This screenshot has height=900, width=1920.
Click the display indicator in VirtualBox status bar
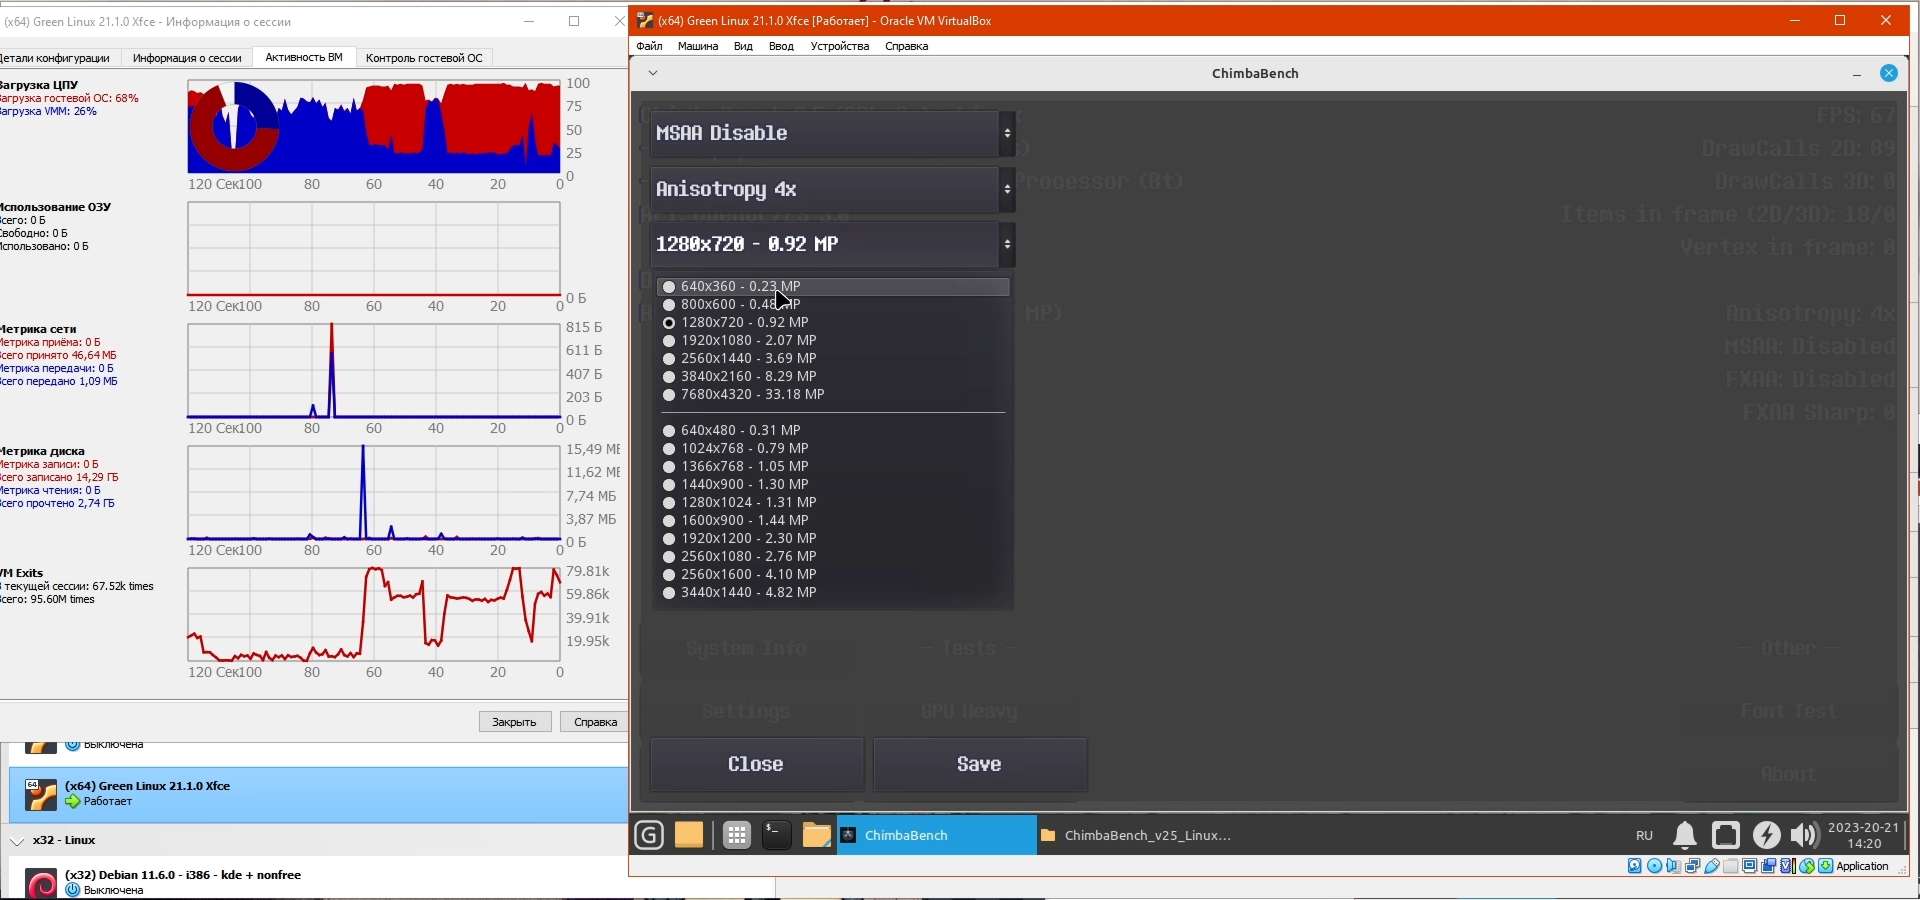coord(1750,866)
